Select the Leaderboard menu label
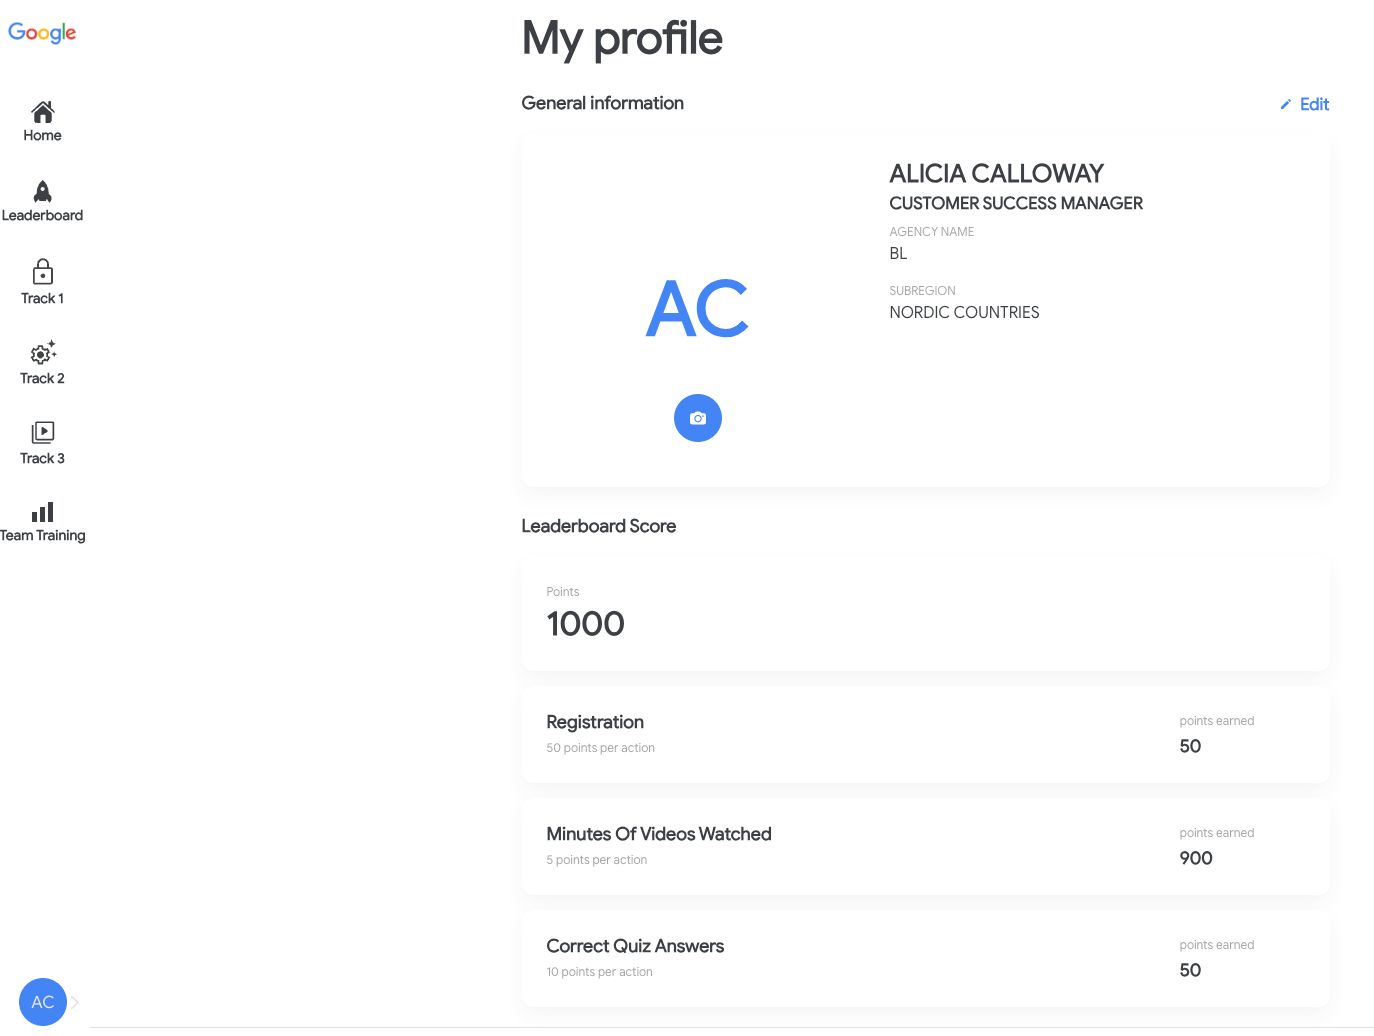This screenshot has height=1036, width=1374. (42, 215)
